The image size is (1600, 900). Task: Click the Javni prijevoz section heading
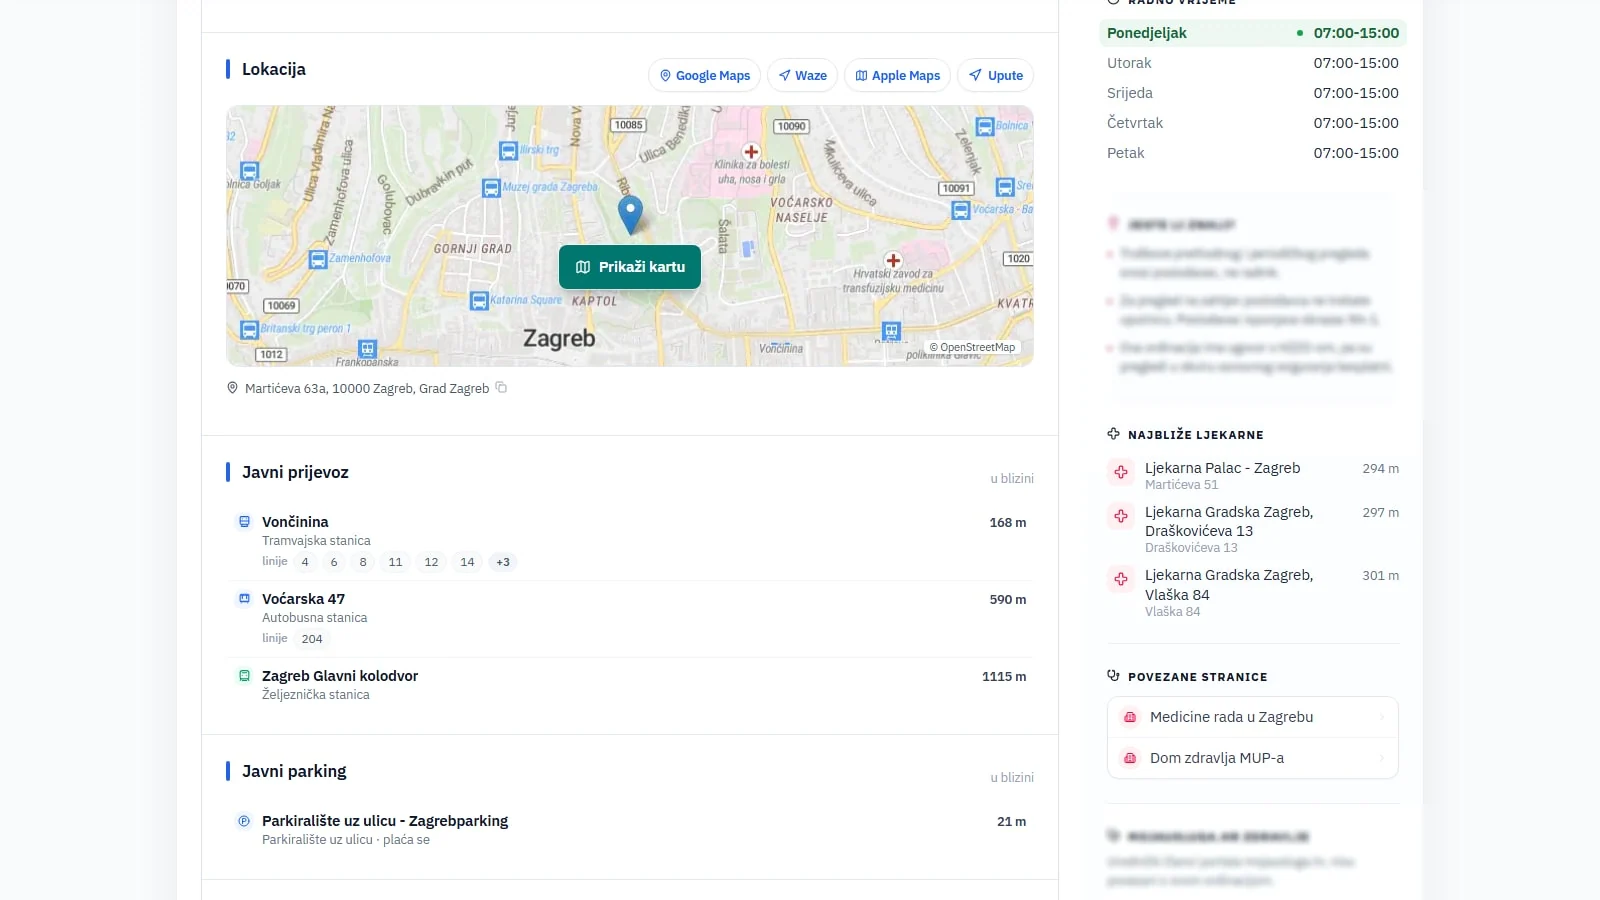[x=295, y=472]
